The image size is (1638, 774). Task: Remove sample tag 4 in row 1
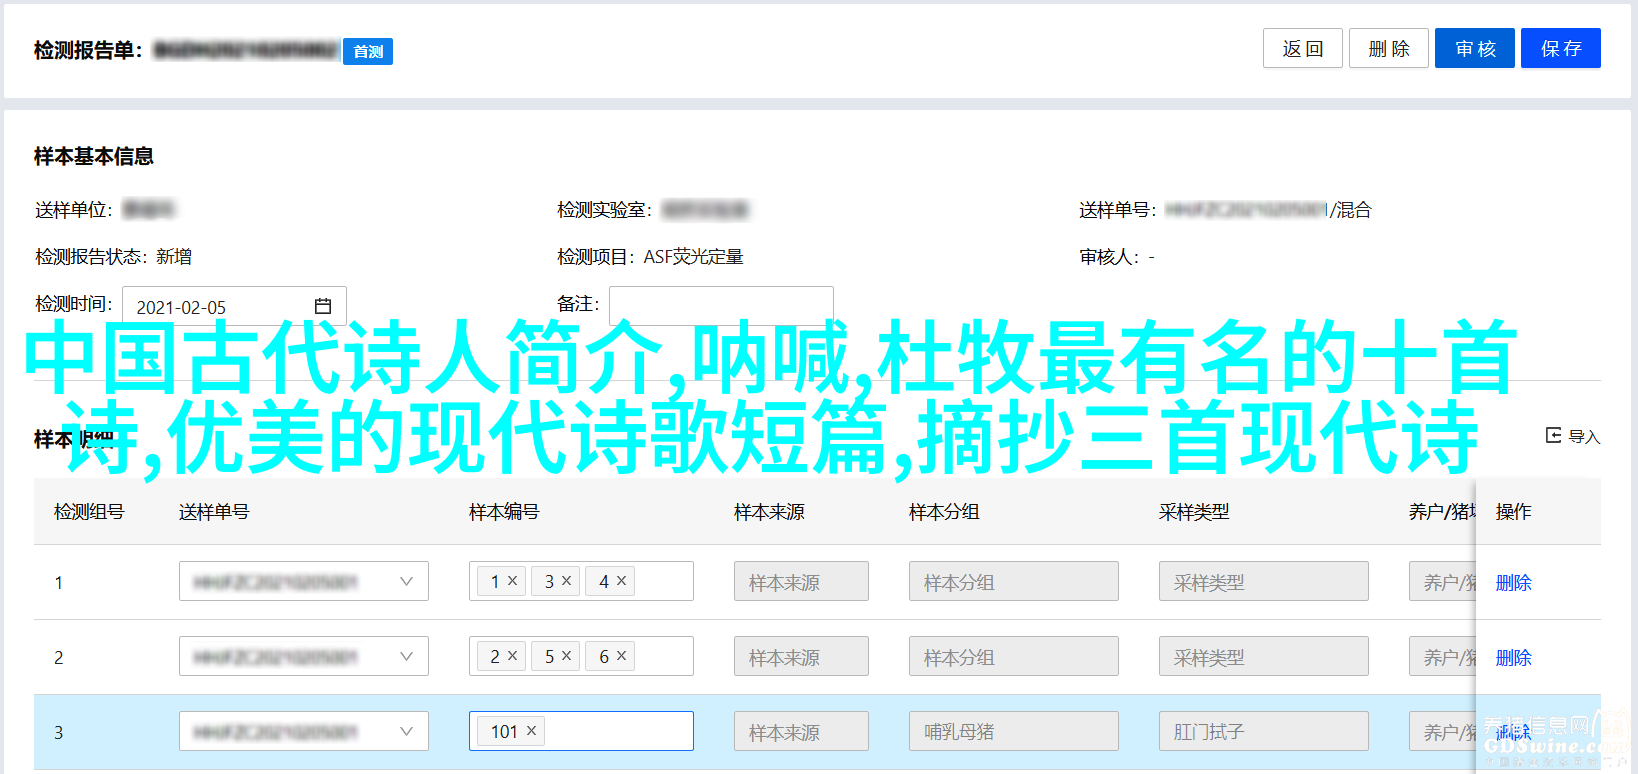pyautogui.click(x=621, y=580)
